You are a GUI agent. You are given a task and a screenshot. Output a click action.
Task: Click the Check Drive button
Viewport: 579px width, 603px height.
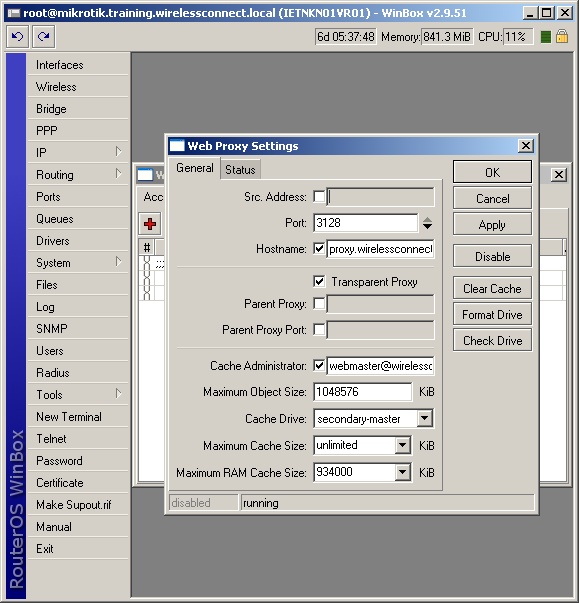tap(492, 340)
